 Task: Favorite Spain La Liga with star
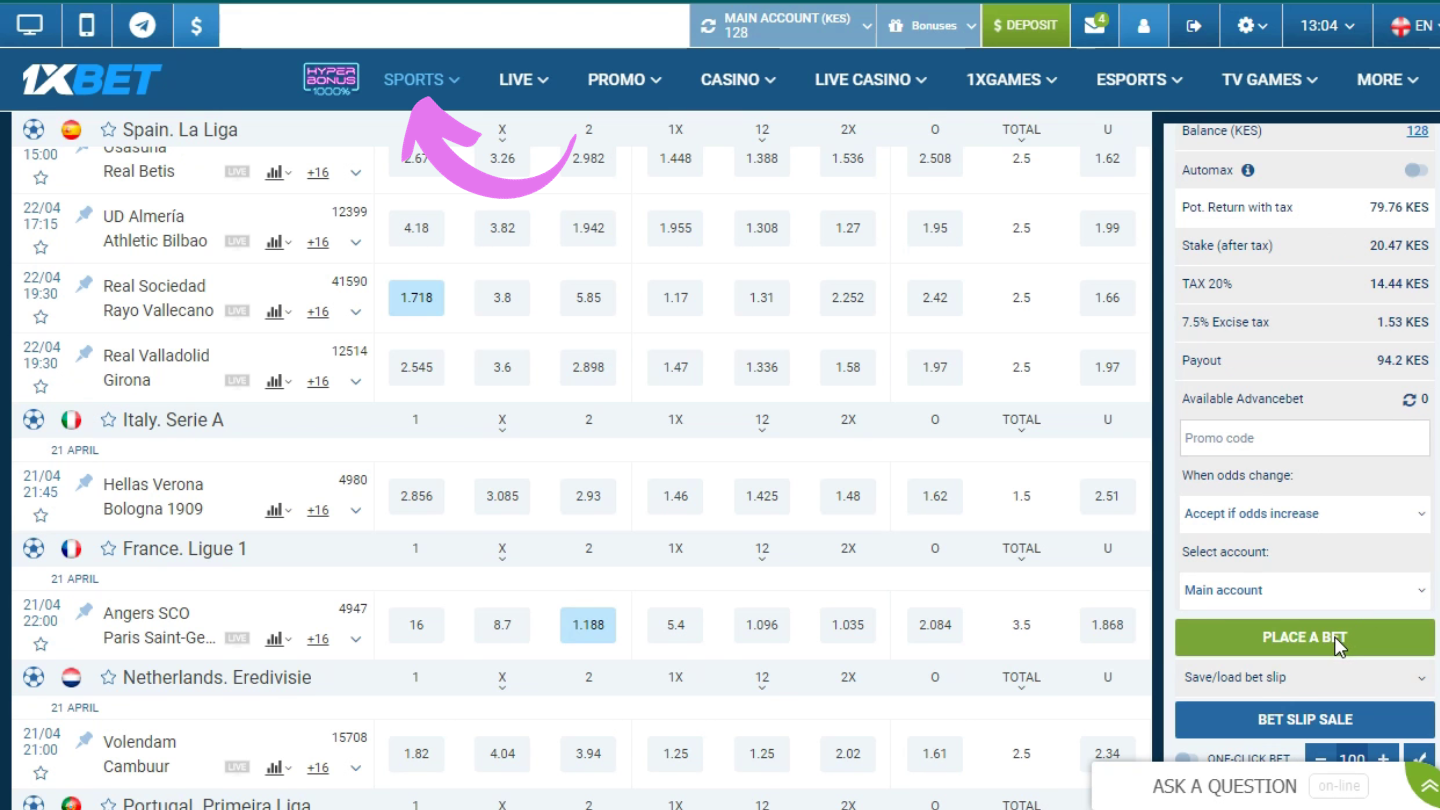tap(108, 130)
